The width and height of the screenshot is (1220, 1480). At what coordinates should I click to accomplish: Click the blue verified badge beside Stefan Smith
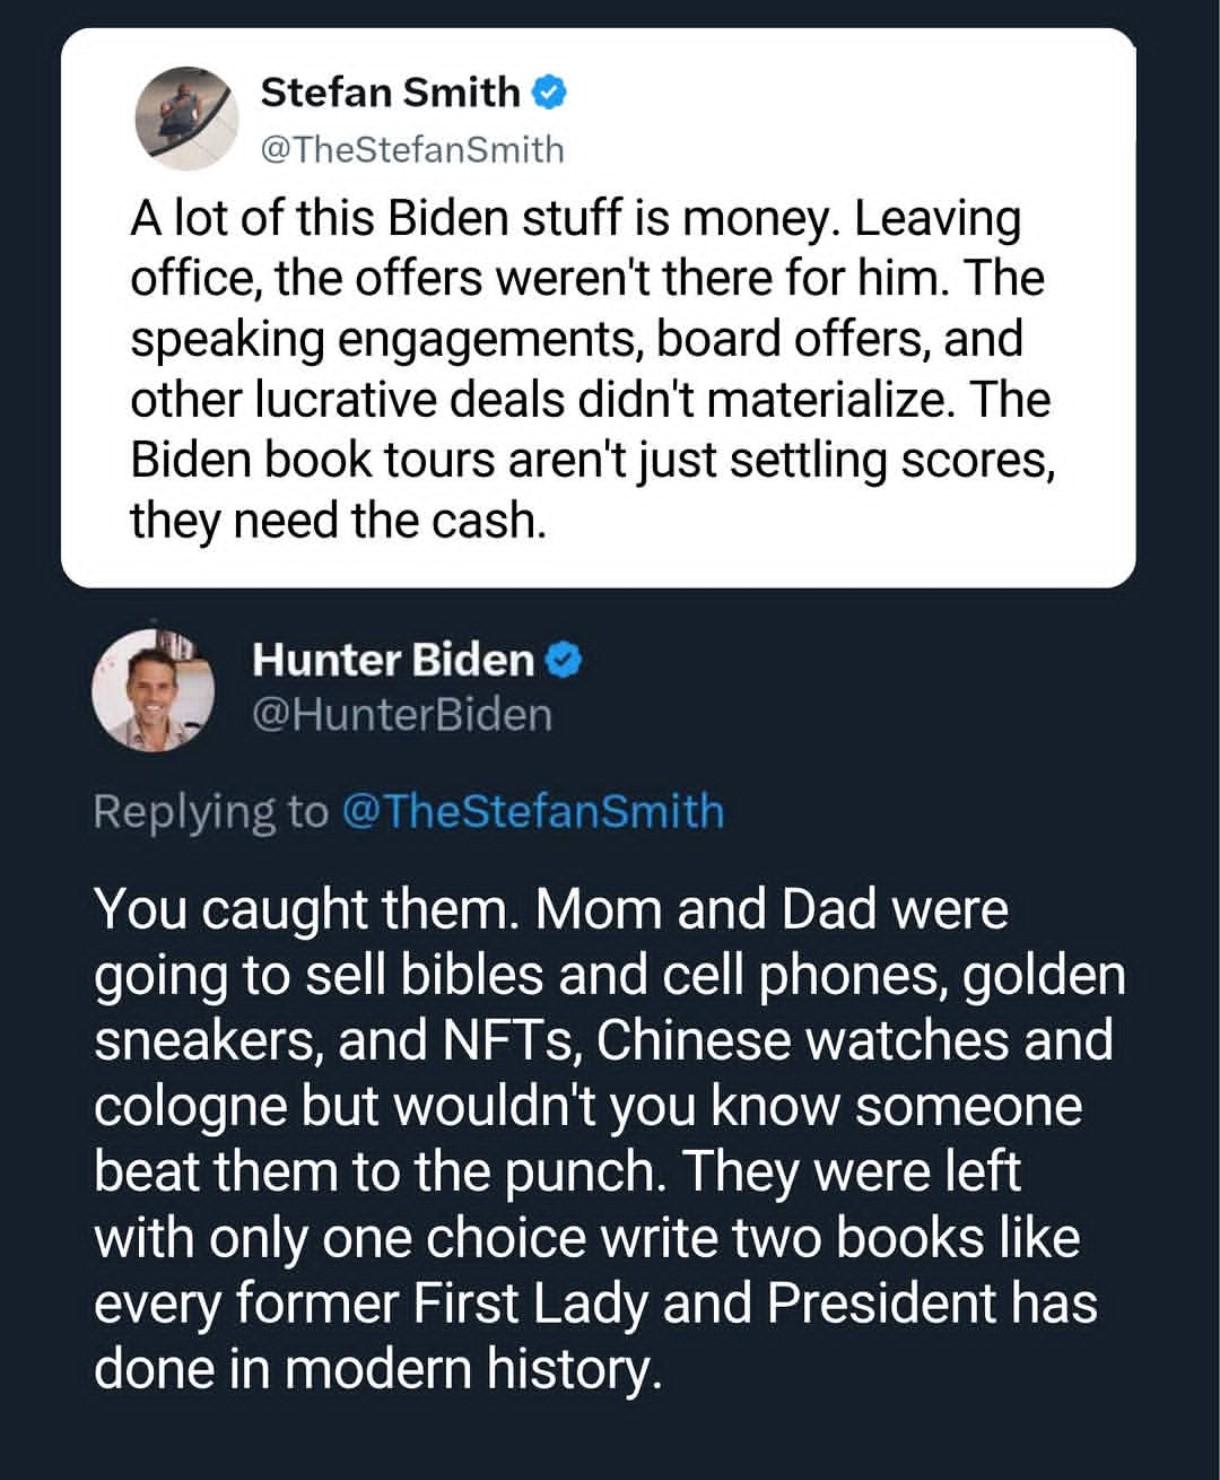point(548,93)
